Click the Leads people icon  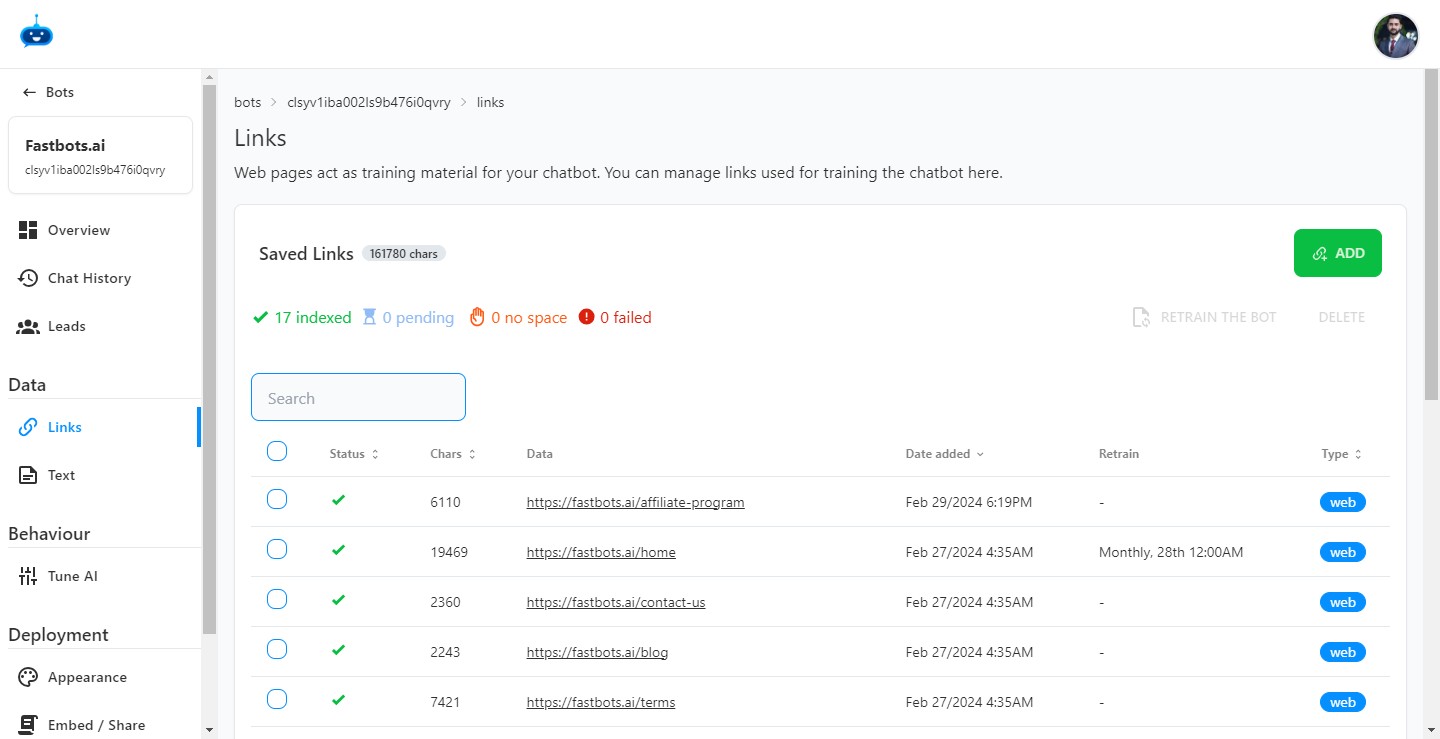point(28,326)
